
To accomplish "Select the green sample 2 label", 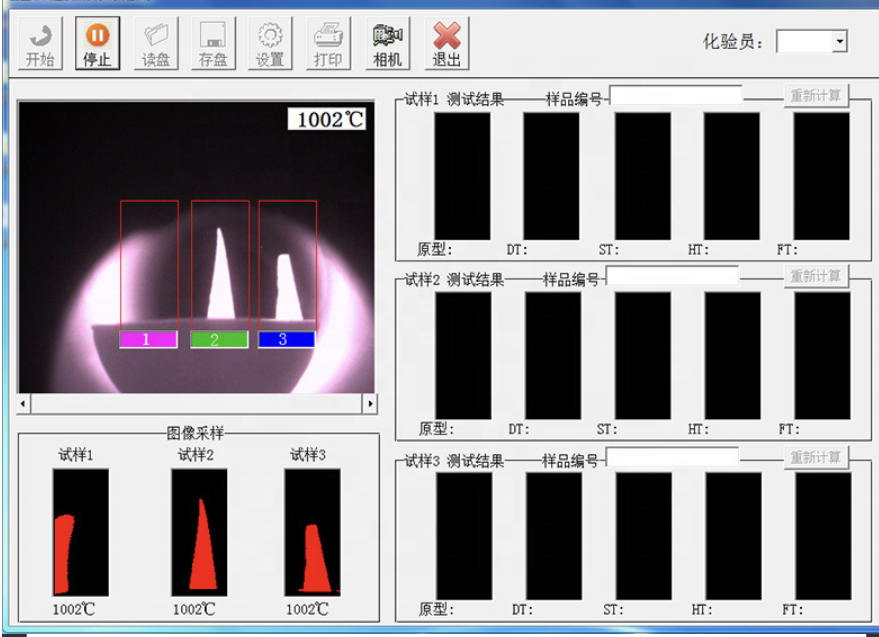I will click(218, 339).
